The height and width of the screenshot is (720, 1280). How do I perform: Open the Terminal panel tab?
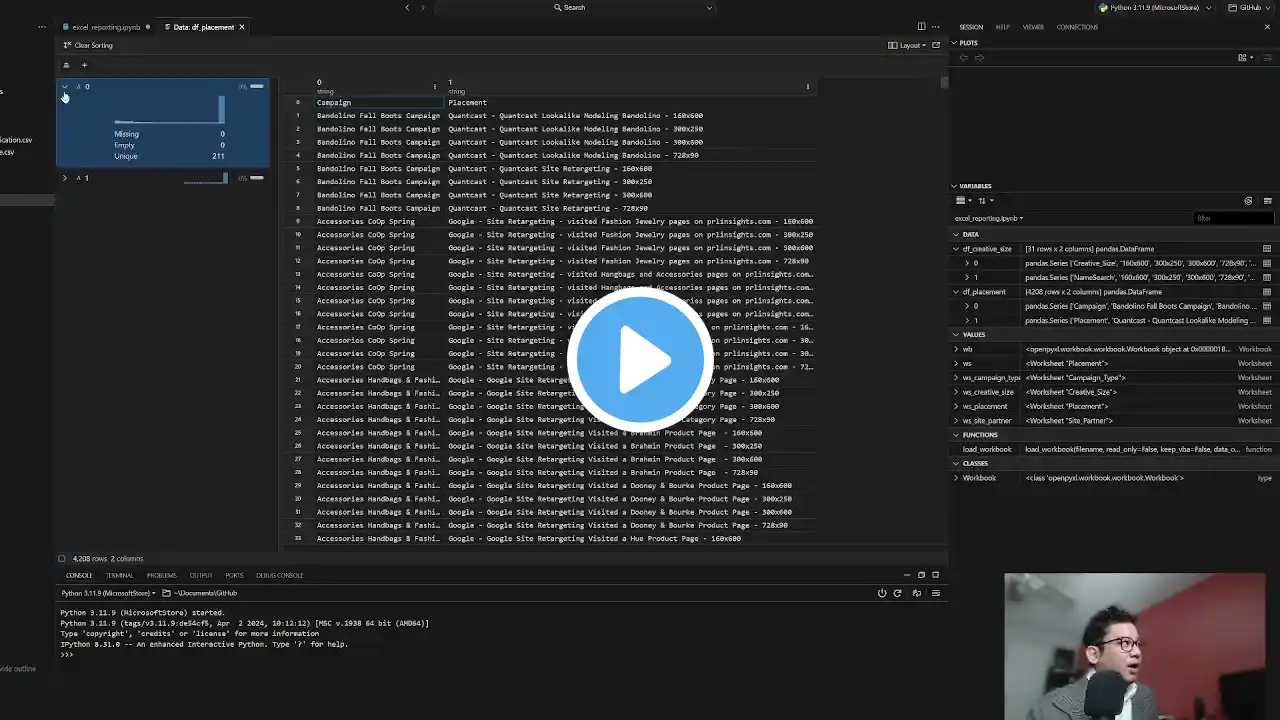coord(120,575)
